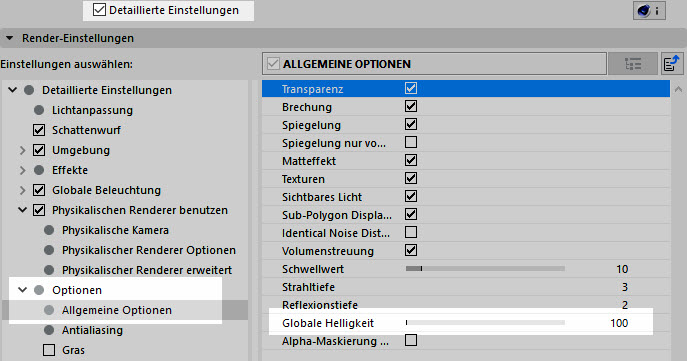Viewport: 687px width, 361px height.
Task: Click the ALLGEMEINE OPTIONEN heading text
Action: [x=347, y=64]
